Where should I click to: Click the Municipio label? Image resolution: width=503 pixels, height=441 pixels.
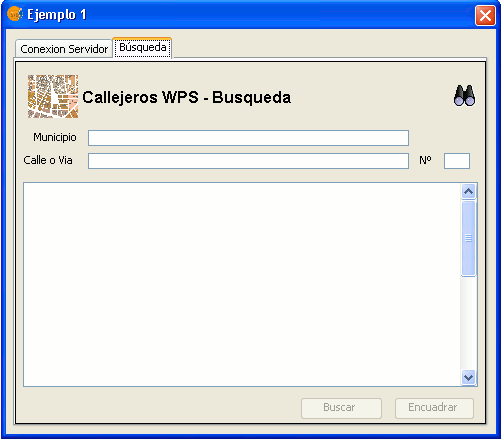tap(55, 137)
